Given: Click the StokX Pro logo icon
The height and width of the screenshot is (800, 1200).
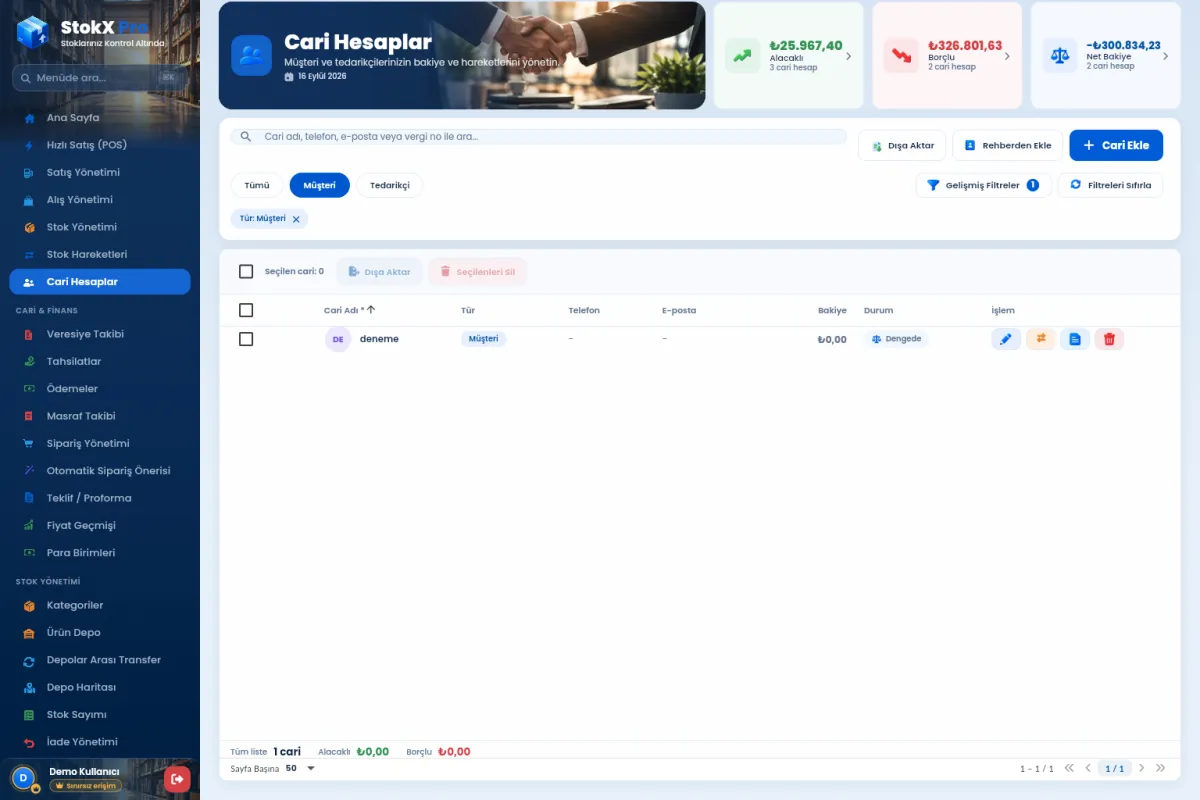Looking at the screenshot, I should 33,31.
